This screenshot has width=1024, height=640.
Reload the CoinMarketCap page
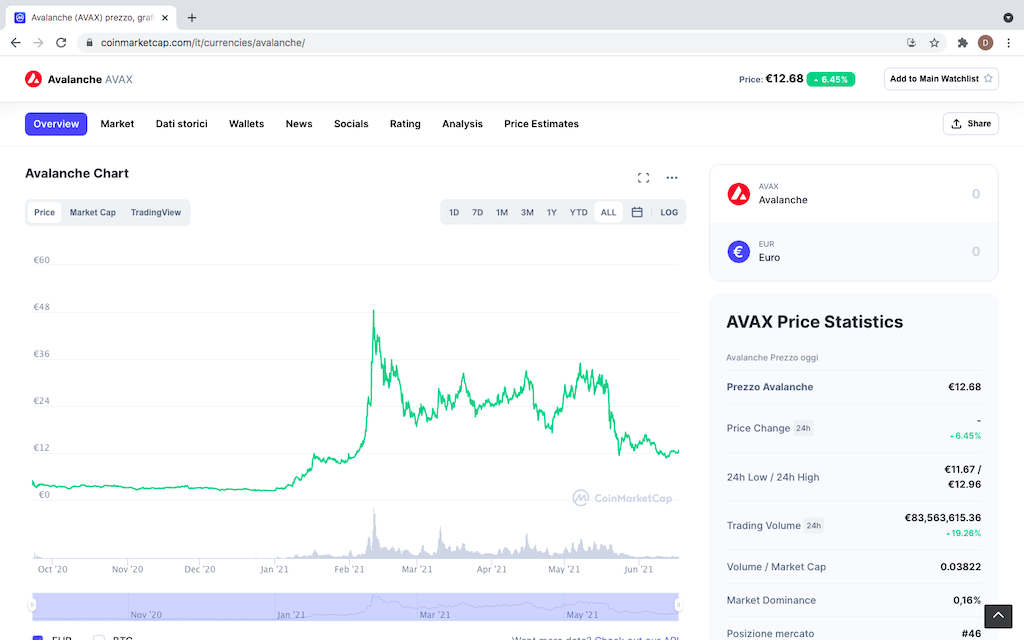click(61, 42)
